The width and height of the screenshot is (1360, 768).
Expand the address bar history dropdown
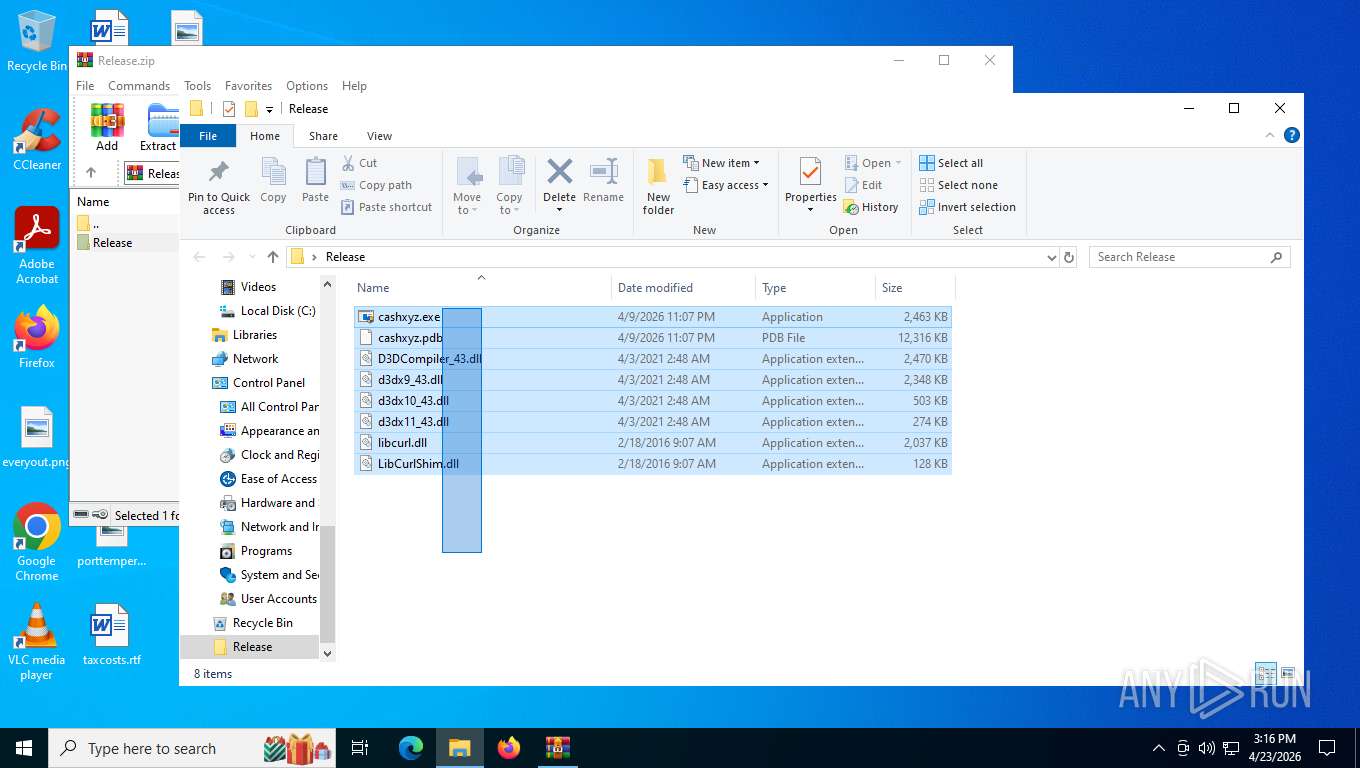point(1051,257)
